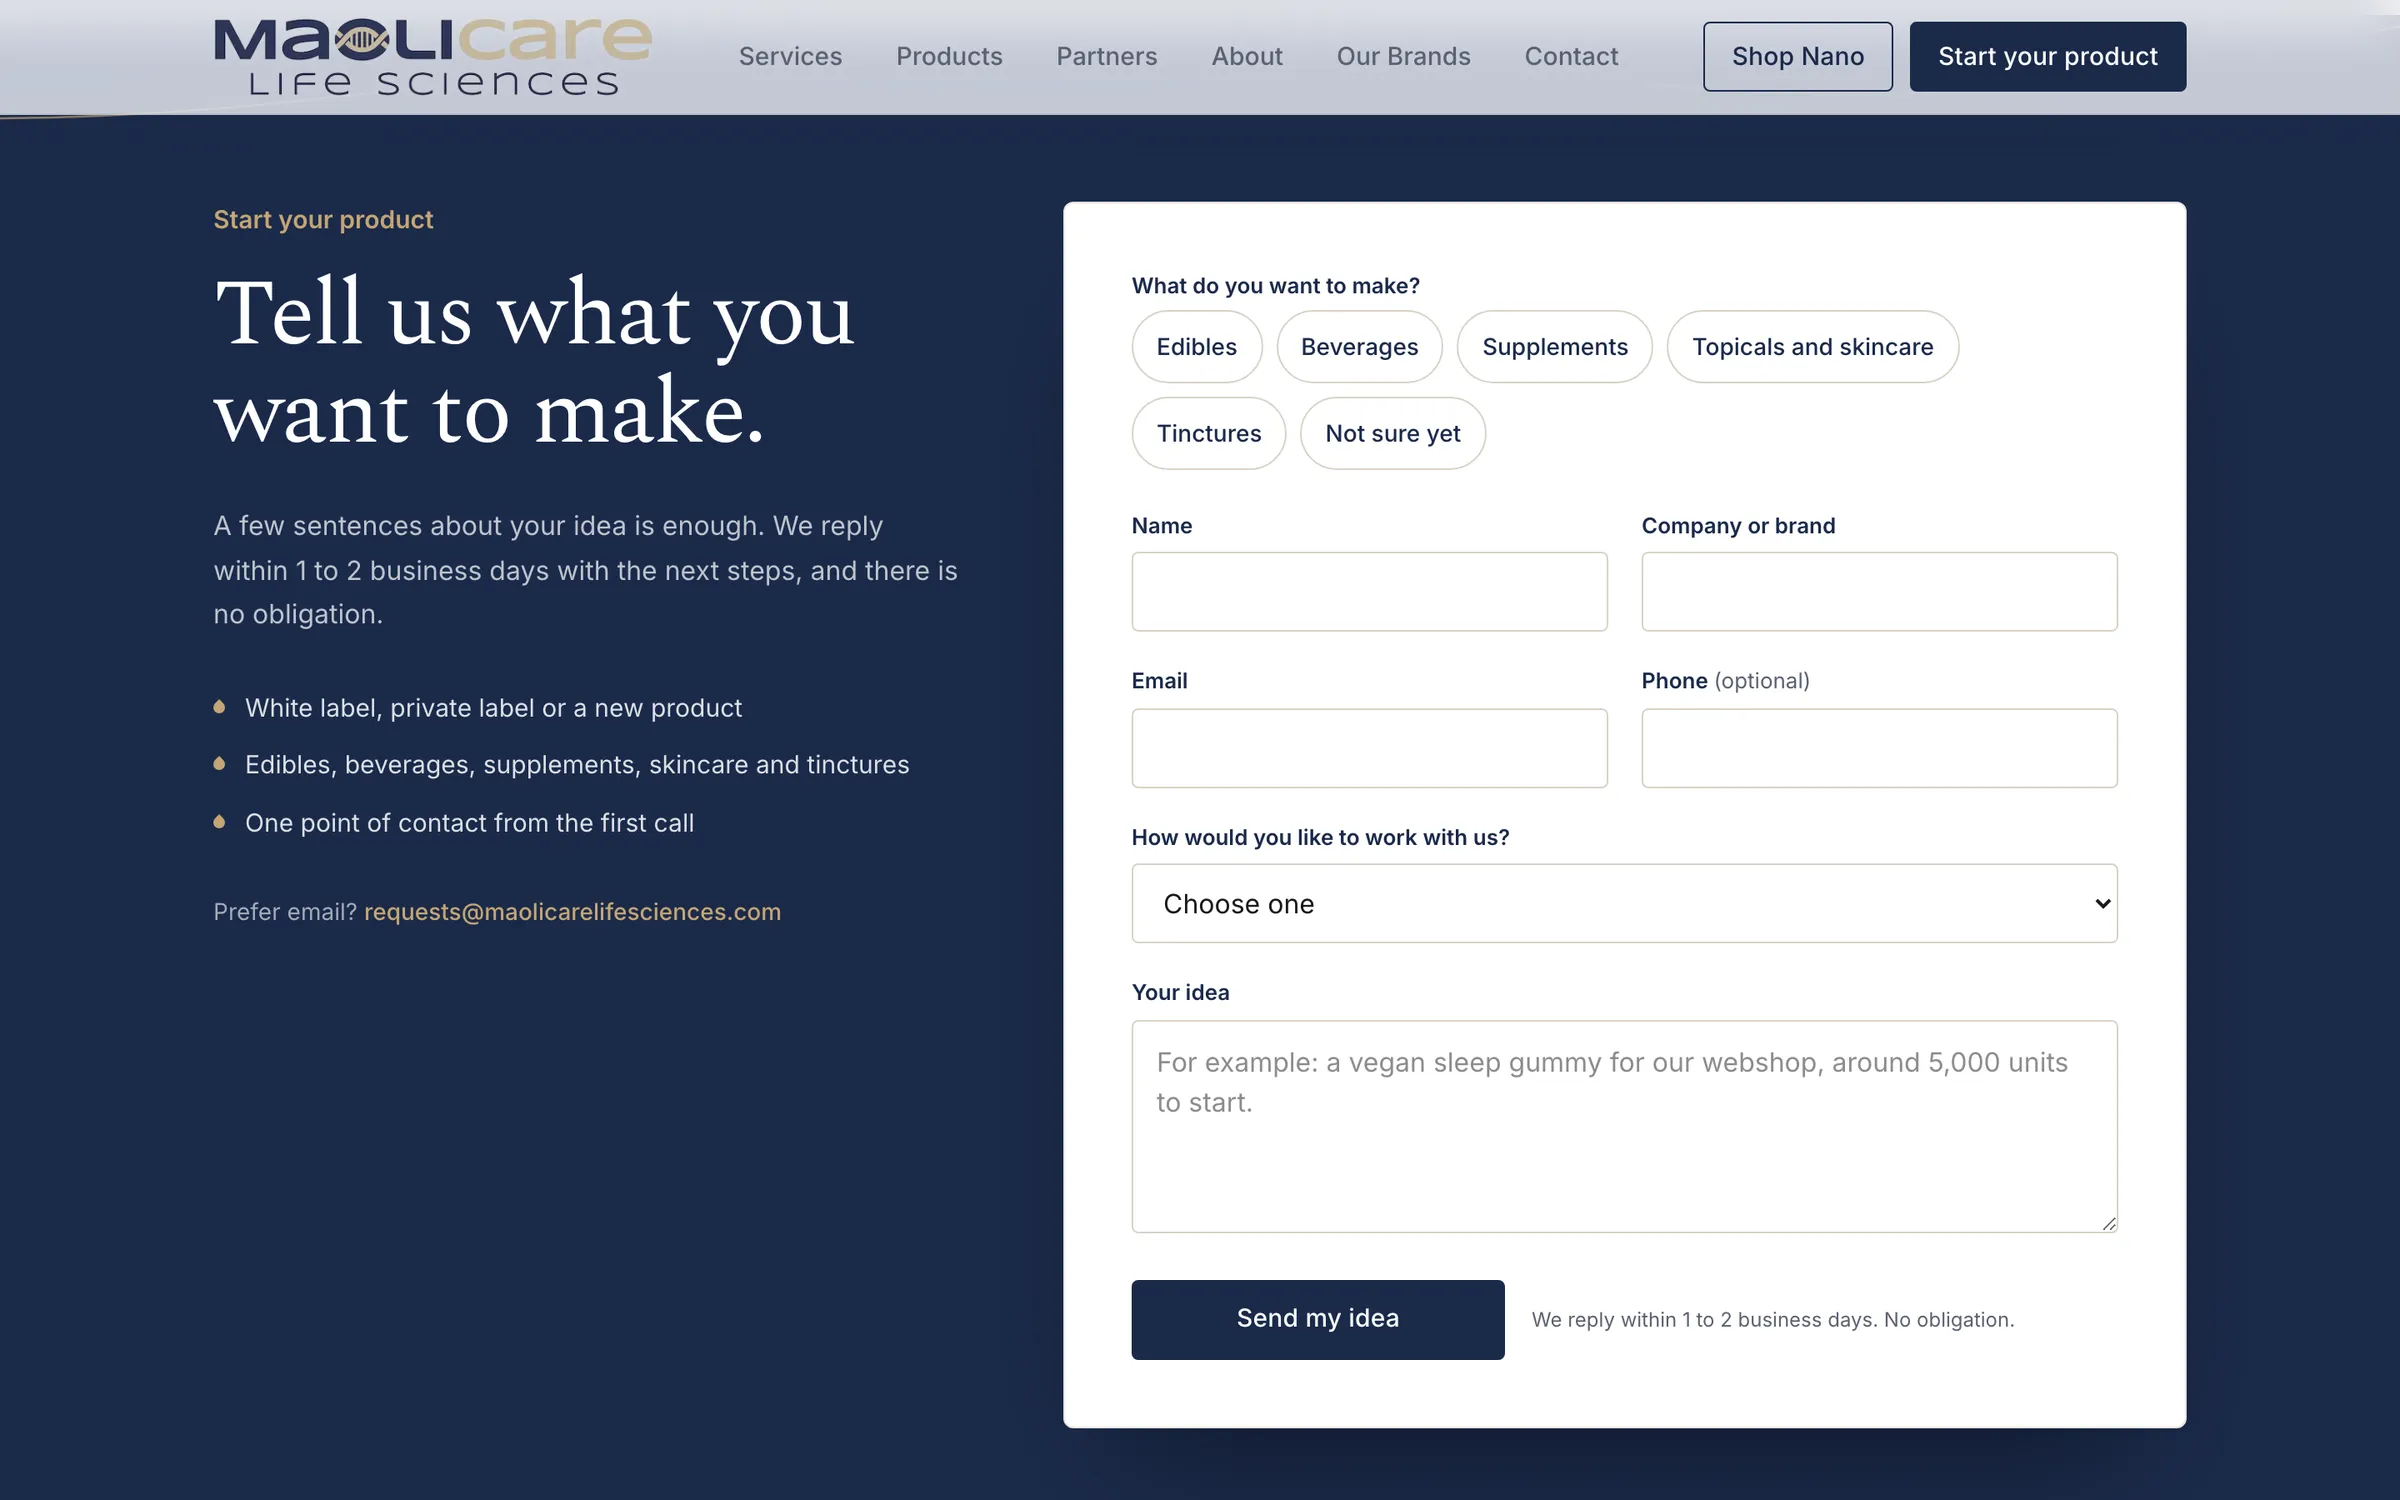Viewport: 2400px width, 1500px height.
Task: Toggle the Tinctures chip
Action: tap(1208, 434)
